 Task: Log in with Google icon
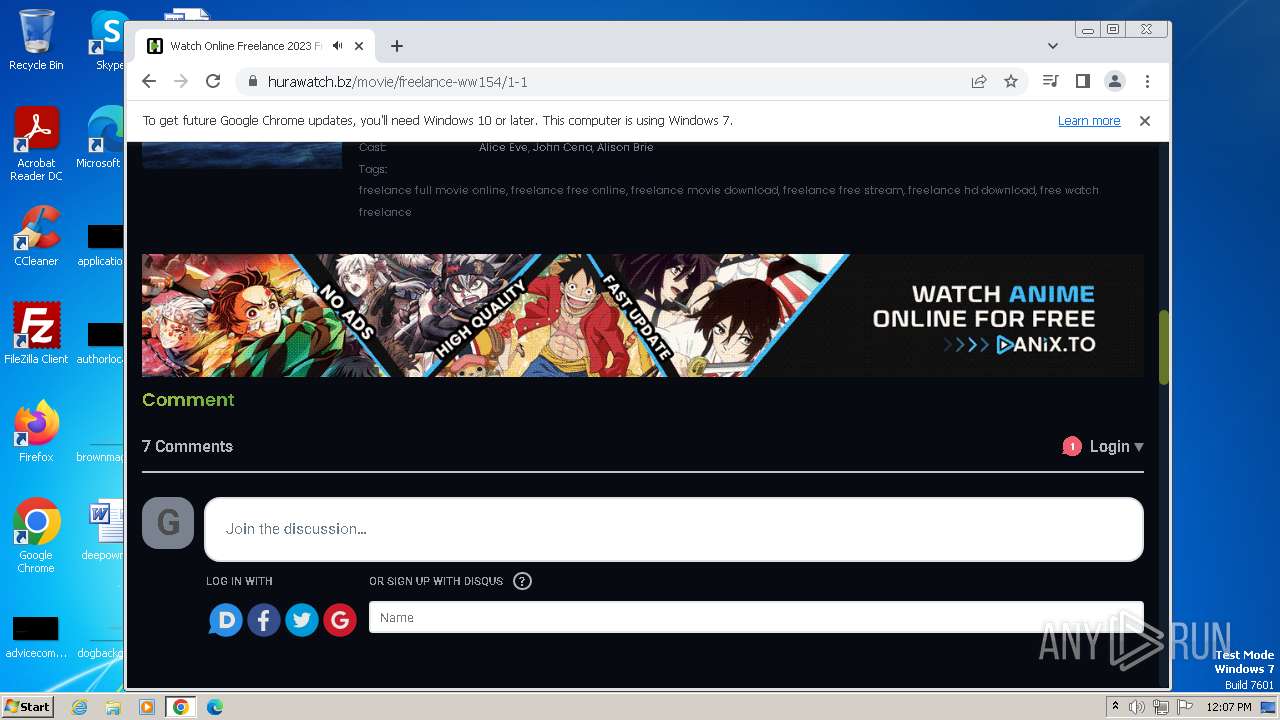[340, 620]
